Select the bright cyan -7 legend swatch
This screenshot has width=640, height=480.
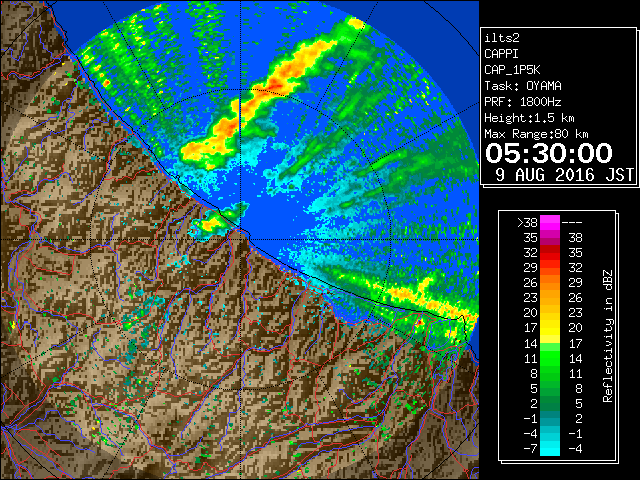550,448
